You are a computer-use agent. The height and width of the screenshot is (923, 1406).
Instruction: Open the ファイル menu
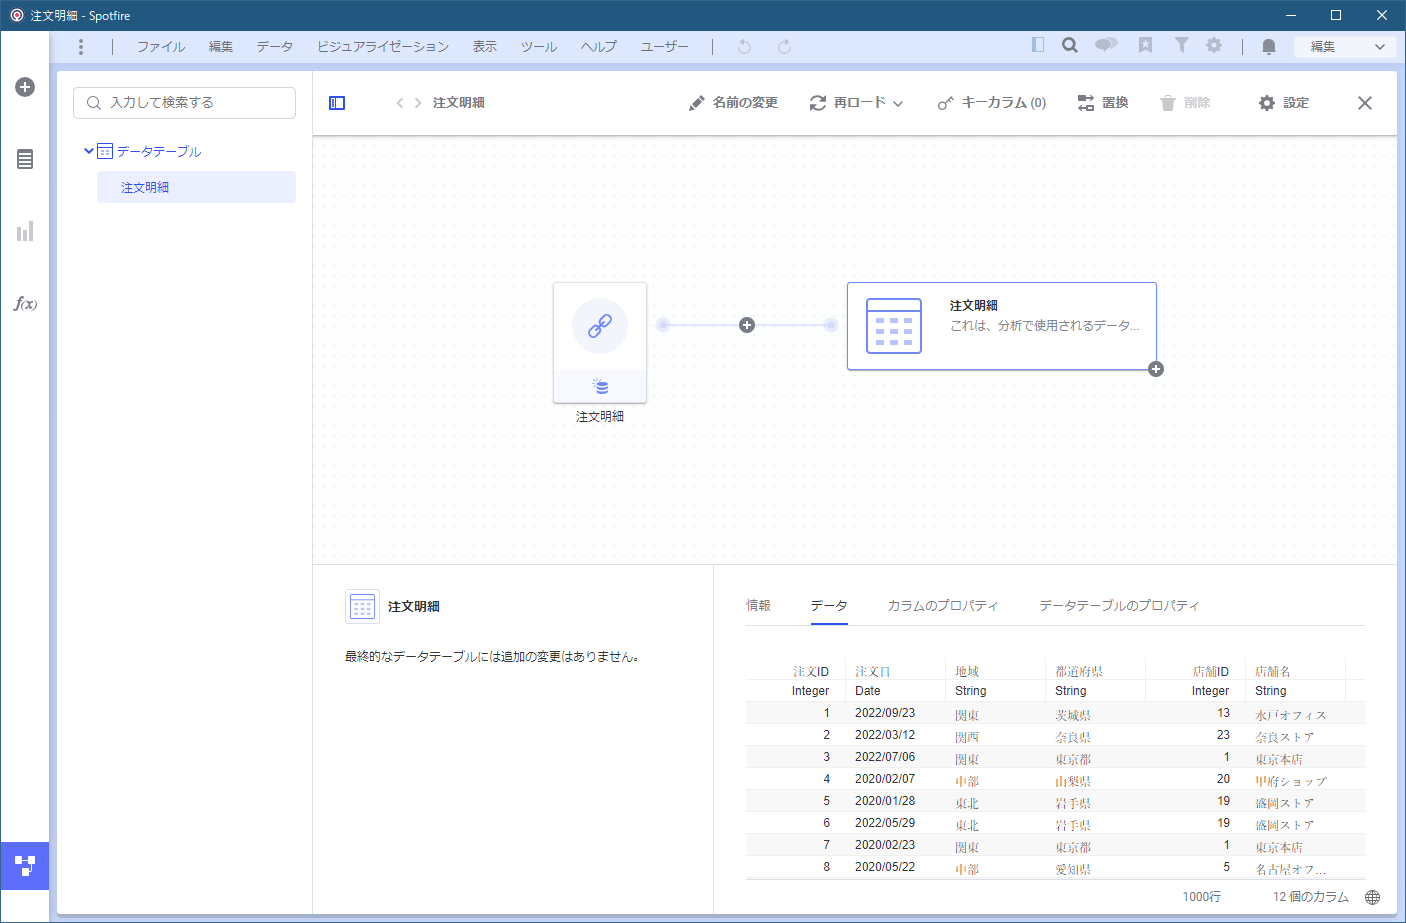click(x=161, y=47)
